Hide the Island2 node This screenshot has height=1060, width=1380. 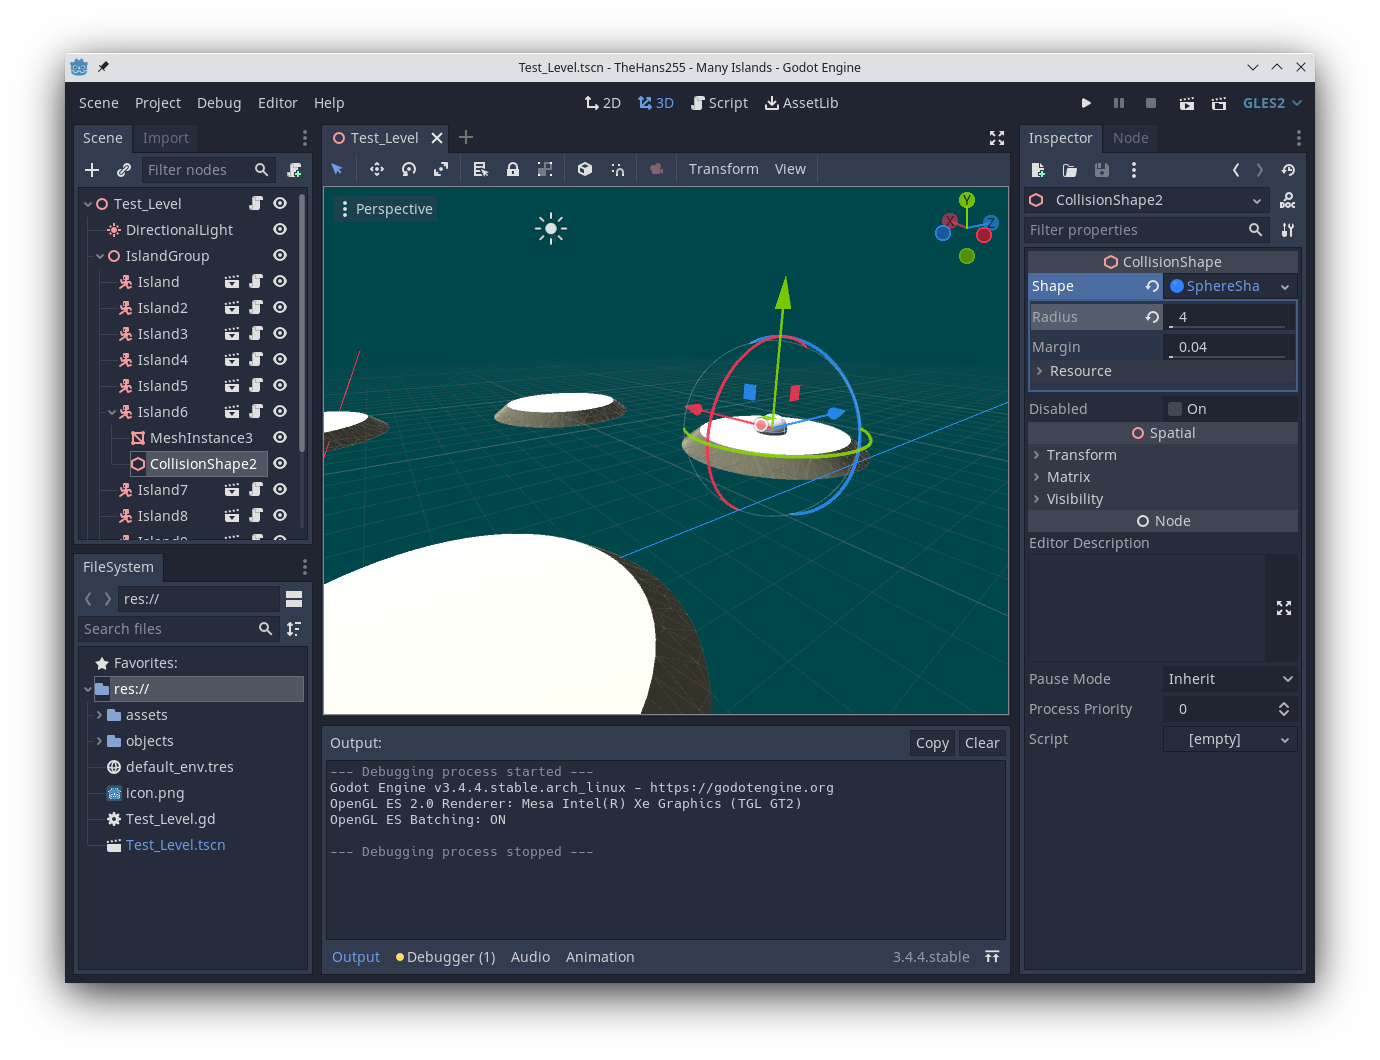pyautogui.click(x=280, y=307)
